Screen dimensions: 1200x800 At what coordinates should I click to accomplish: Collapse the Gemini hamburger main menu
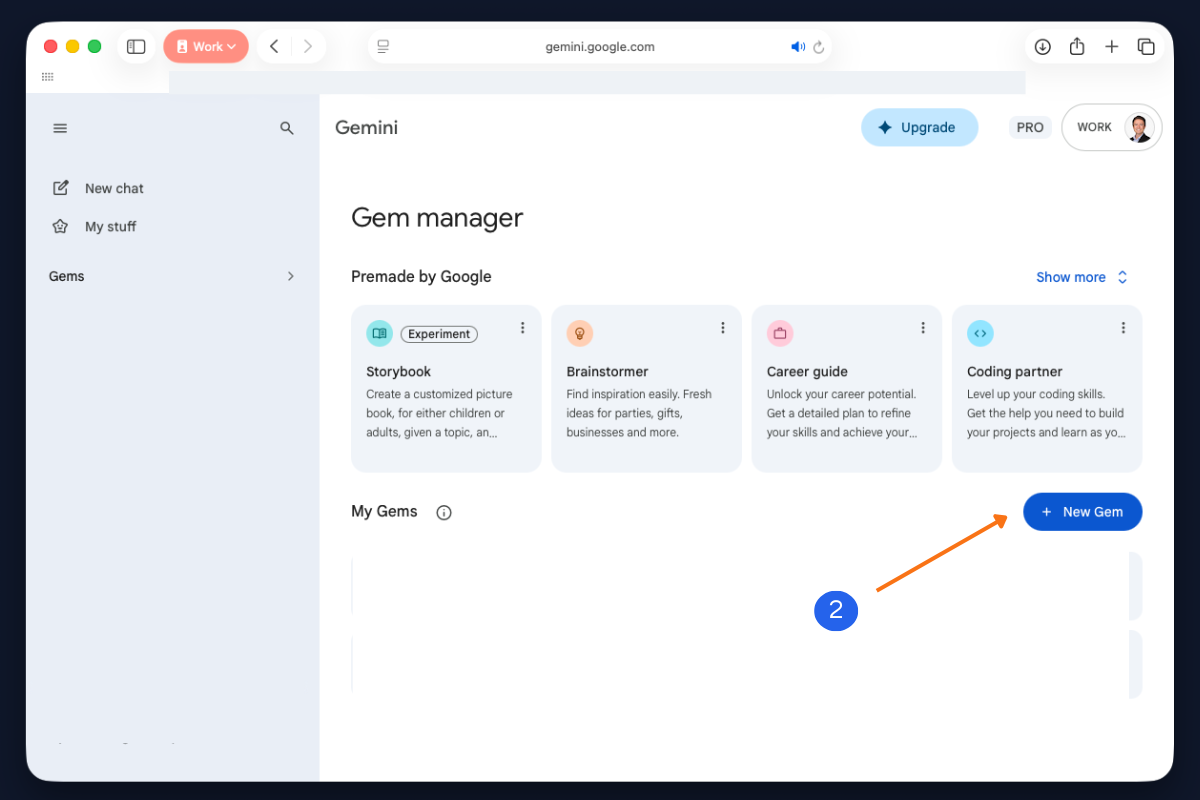pos(60,128)
